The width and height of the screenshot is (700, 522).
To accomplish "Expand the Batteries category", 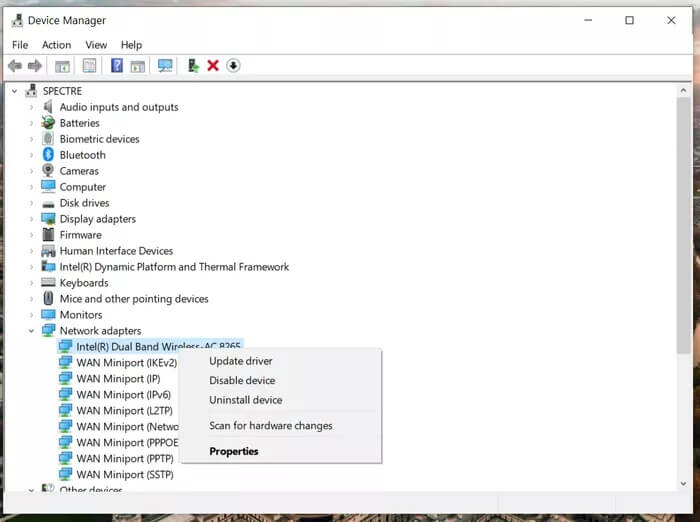I will pos(31,123).
